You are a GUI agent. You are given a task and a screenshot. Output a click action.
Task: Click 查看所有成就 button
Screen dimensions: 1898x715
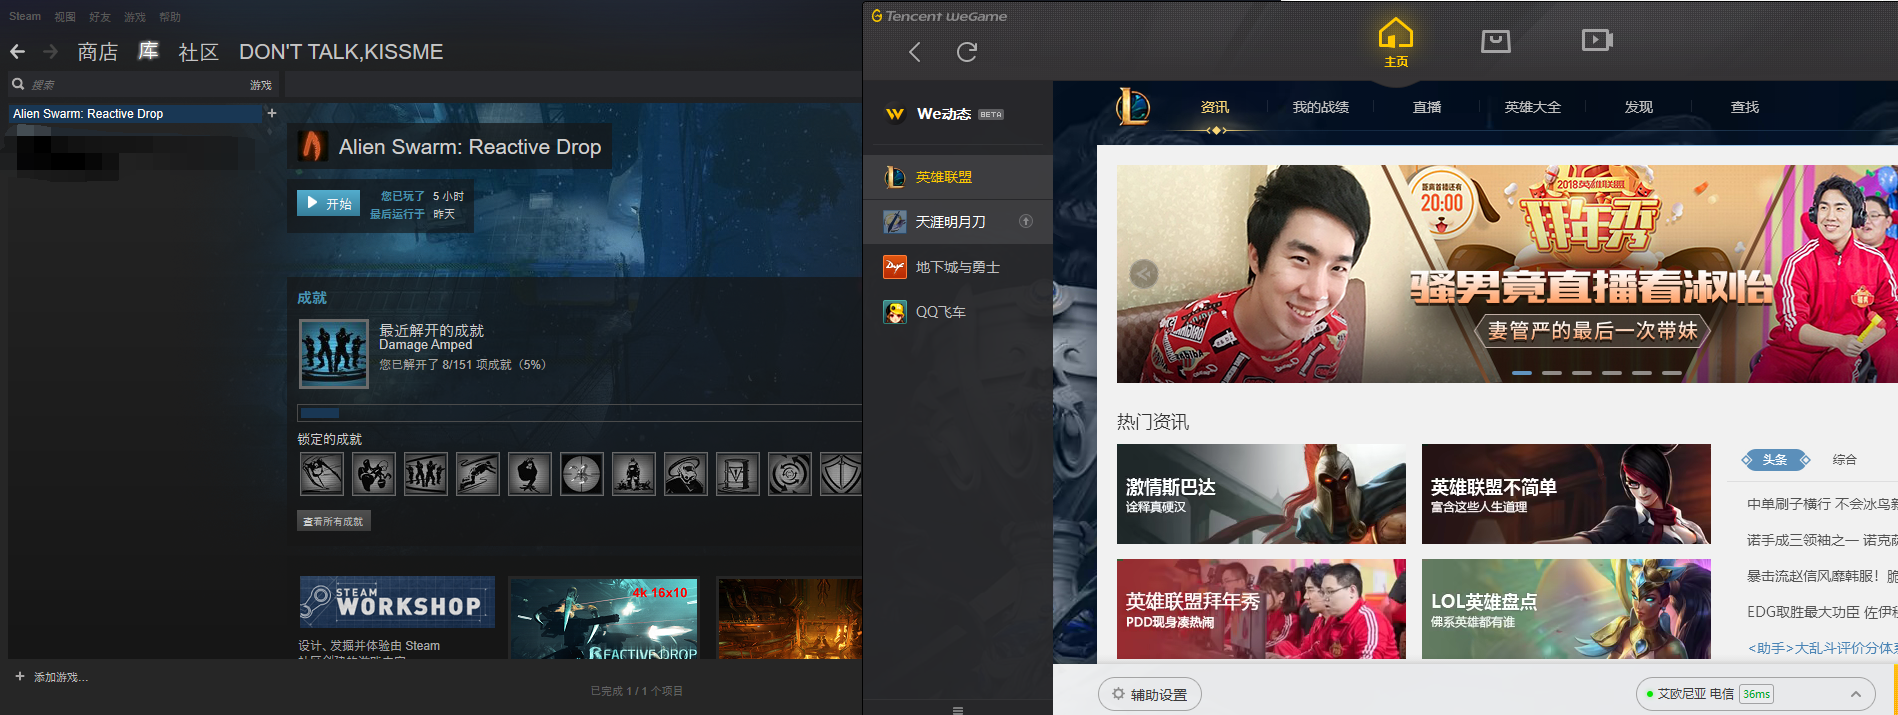(334, 521)
